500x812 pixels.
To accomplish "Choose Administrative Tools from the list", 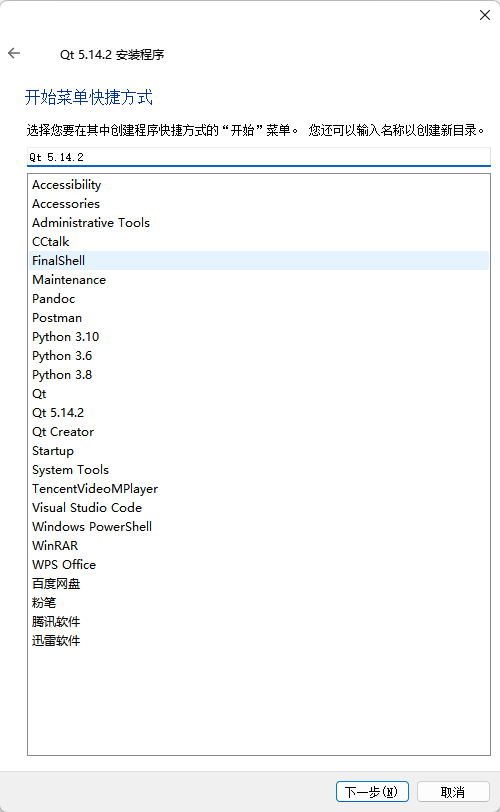I will click(x=259, y=223).
